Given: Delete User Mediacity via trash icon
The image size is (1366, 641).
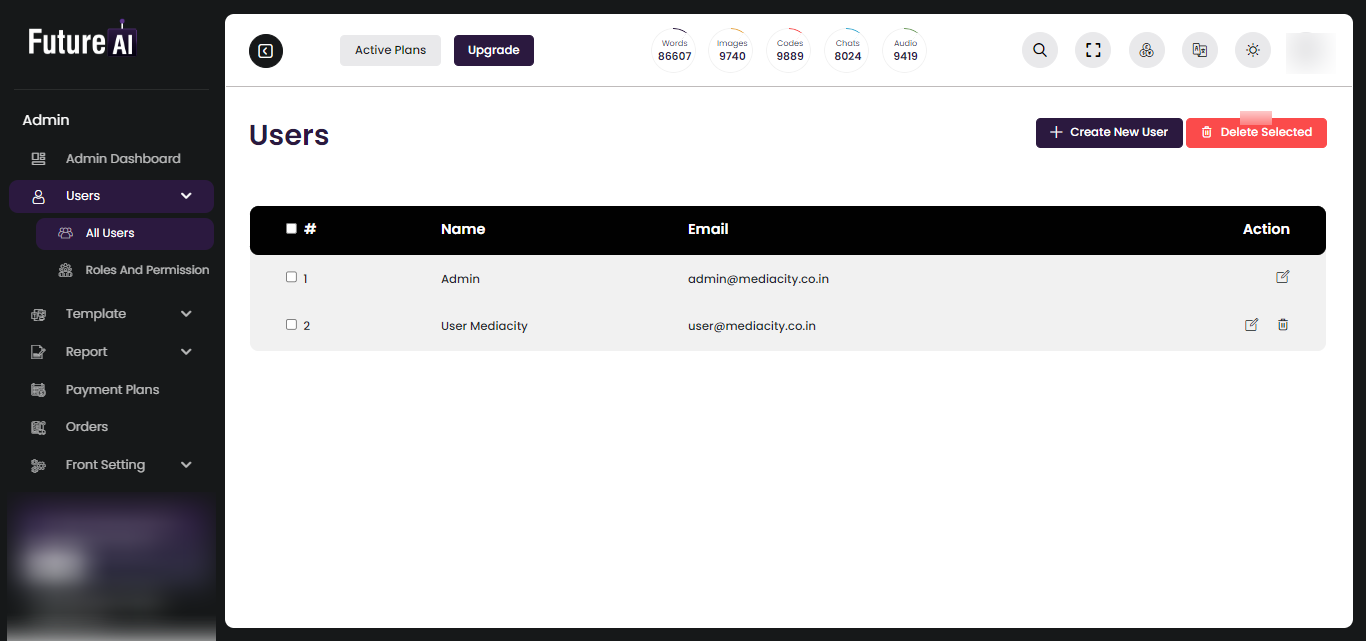Looking at the screenshot, I should pyautogui.click(x=1283, y=324).
